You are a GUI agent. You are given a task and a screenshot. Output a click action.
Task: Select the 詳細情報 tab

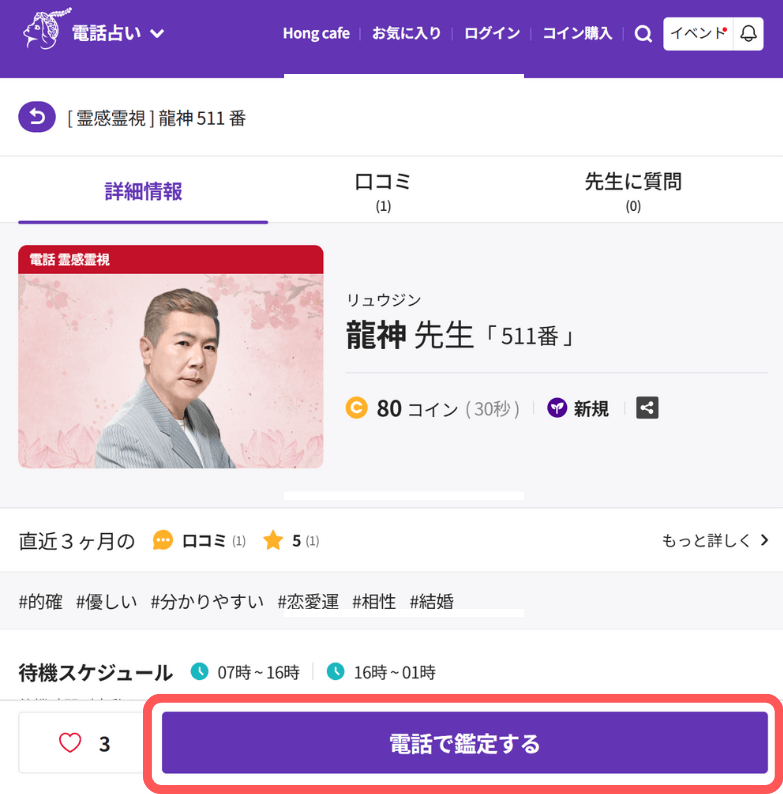click(143, 191)
